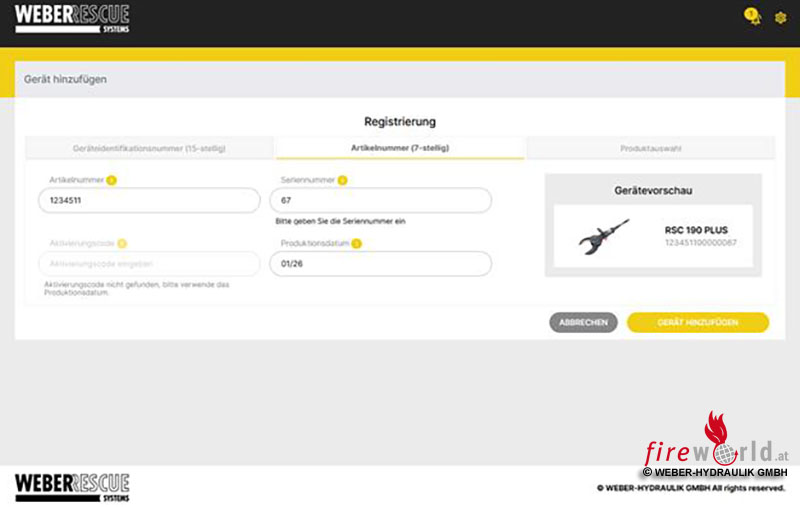Click info icon next to Artikelnummer
The image size is (800, 507).
(x=112, y=180)
